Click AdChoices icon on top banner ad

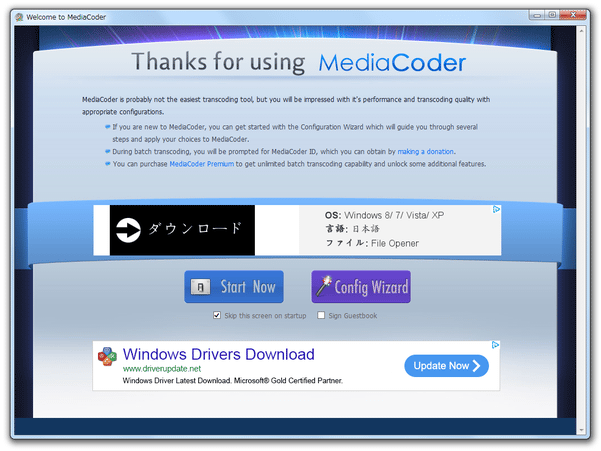pyautogui.click(x=496, y=209)
